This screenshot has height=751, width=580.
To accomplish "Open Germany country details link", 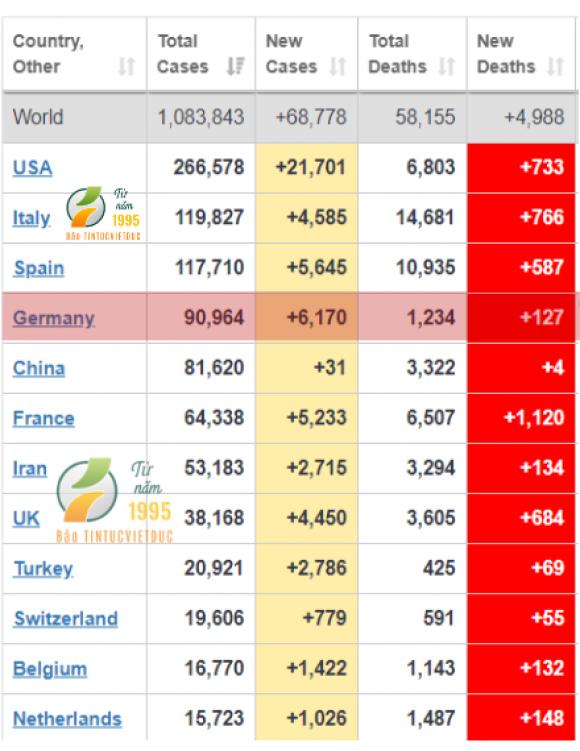I will (54, 319).
